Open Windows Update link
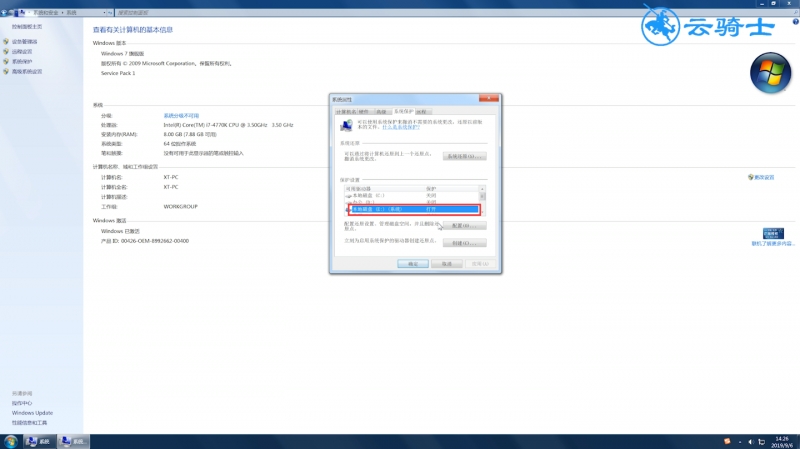 pyautogui.click(x=32, y=413)
